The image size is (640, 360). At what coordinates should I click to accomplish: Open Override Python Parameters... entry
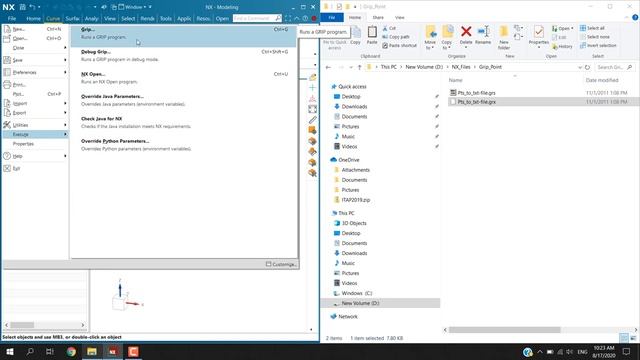point(183,145)
